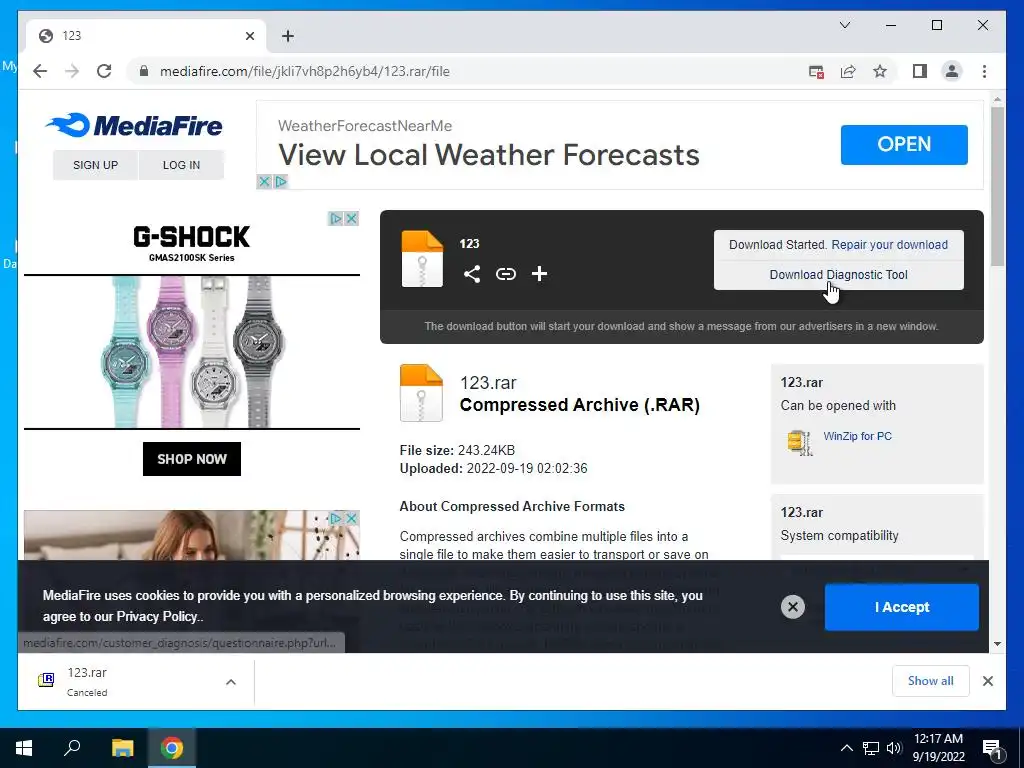Click the 123.rar archive icon beside Compressed Archive
The image size is (1024, 768).
coord(421,392)
